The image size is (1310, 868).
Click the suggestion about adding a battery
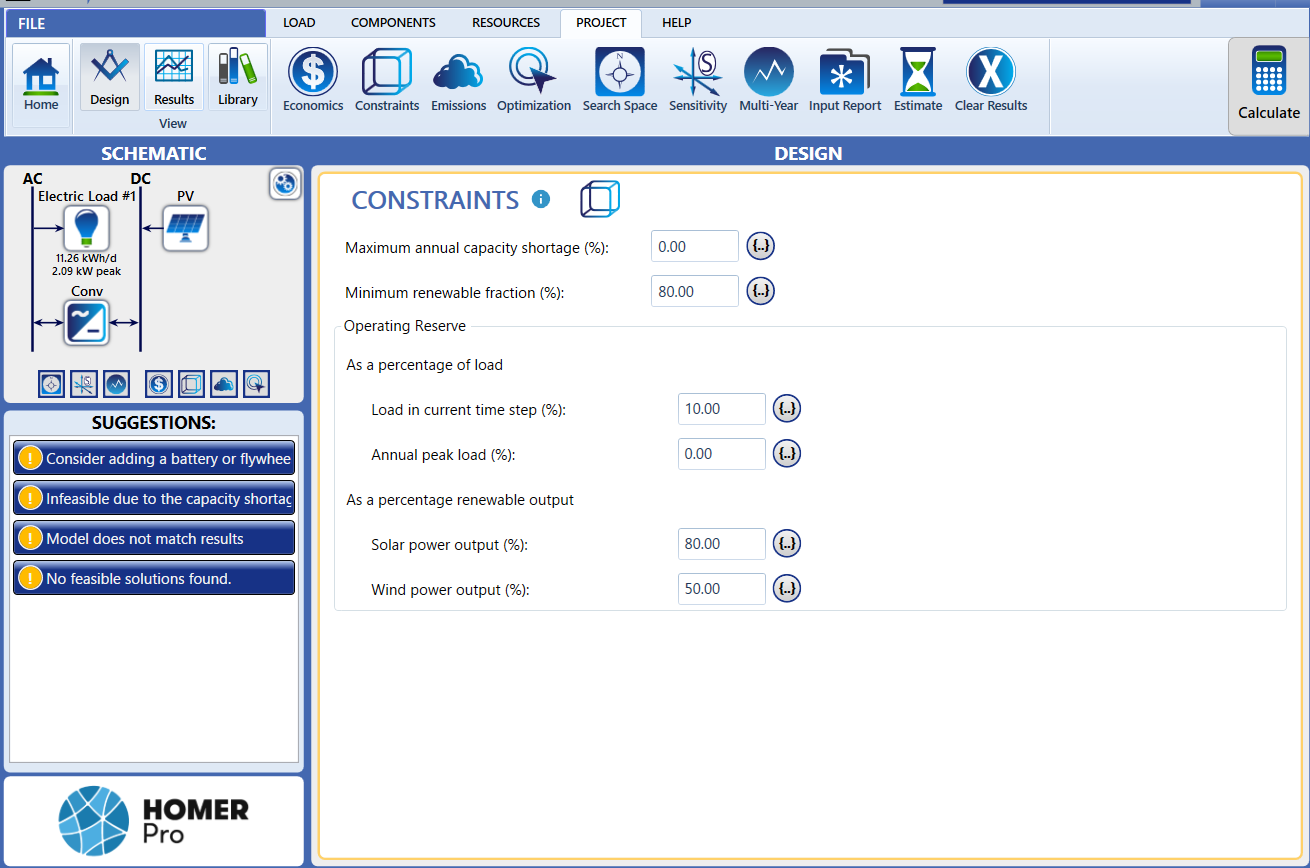coord(154,458)
